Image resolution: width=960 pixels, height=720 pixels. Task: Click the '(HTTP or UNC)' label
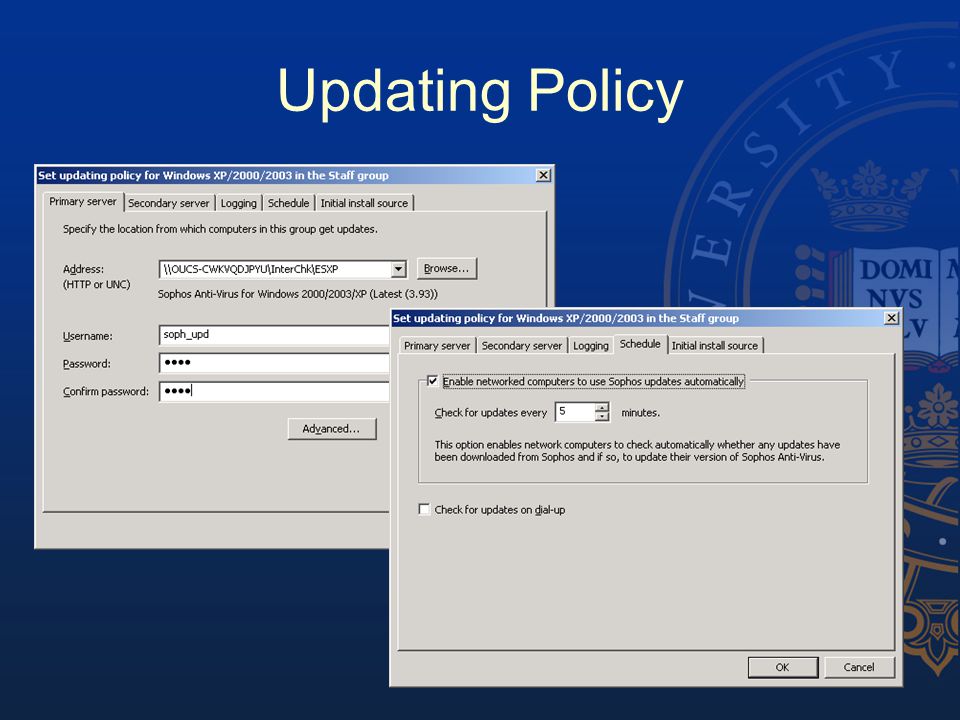[x=96, y=285]
